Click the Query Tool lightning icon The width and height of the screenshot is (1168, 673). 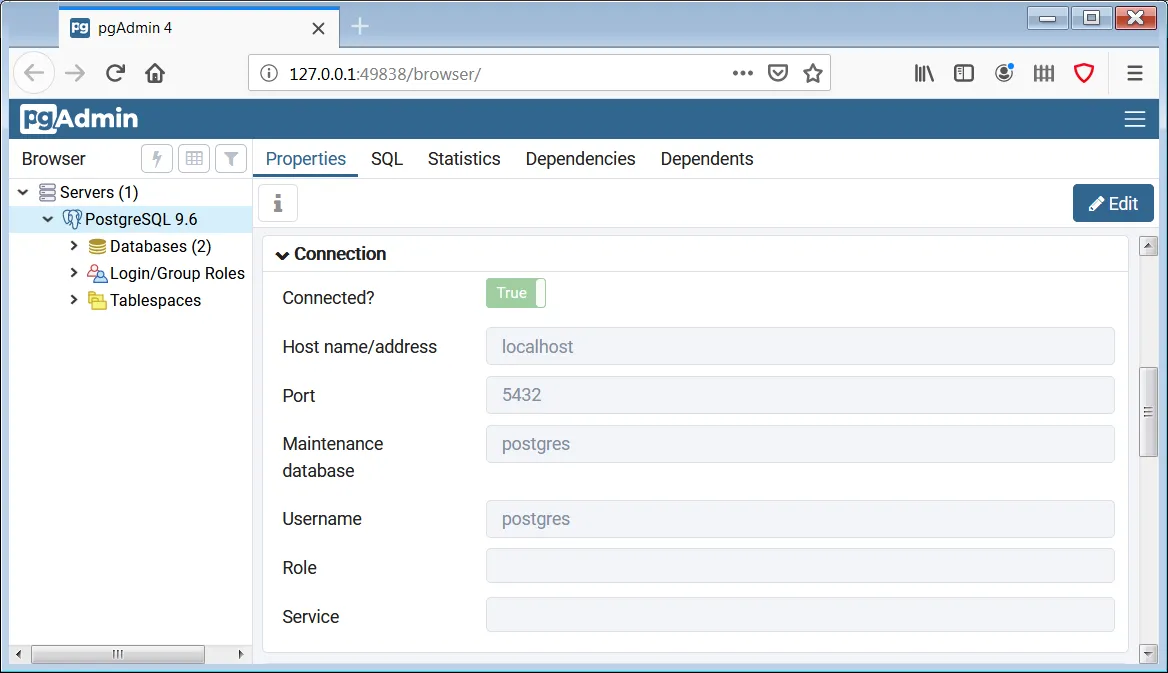tap(156, 159)
